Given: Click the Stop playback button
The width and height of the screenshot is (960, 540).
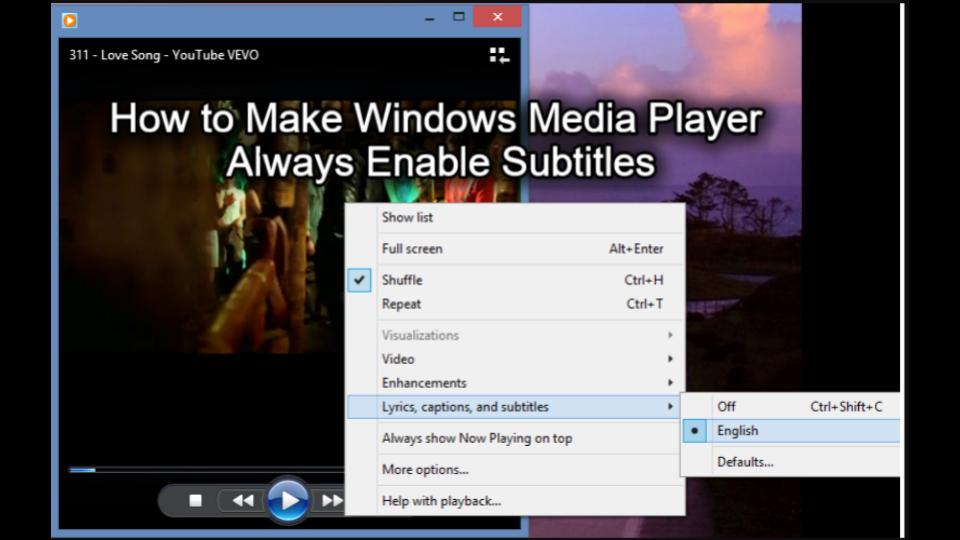Looking at the screenshot, I should (196, 500).
